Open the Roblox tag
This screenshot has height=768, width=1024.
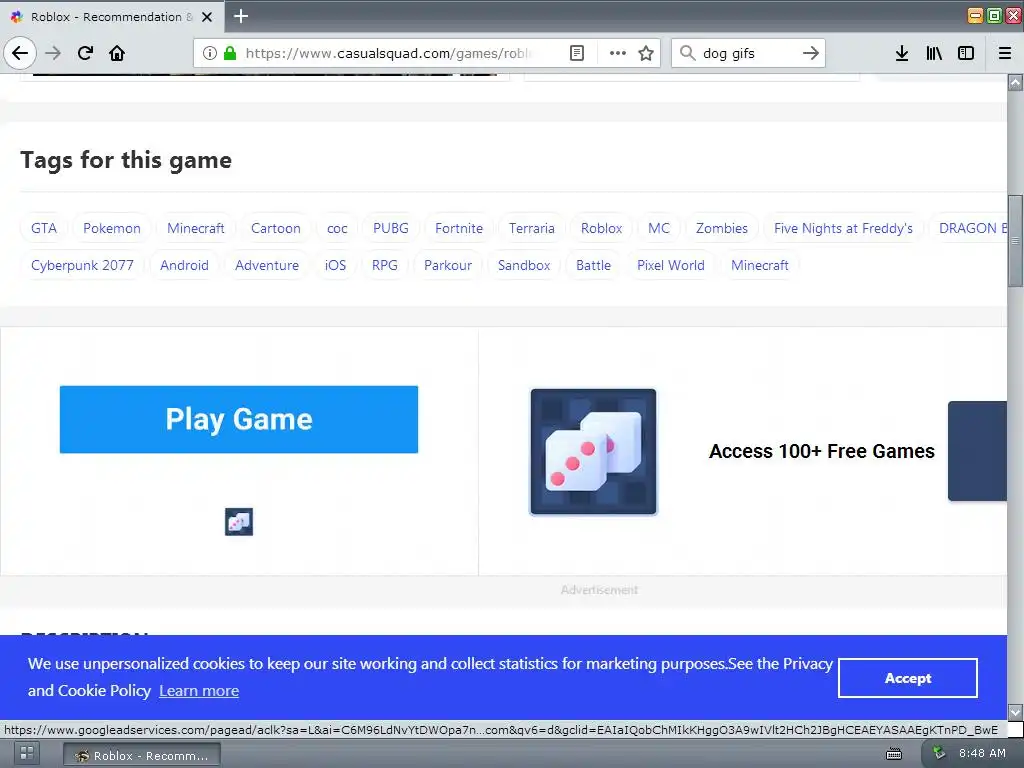tap(601, 229)
